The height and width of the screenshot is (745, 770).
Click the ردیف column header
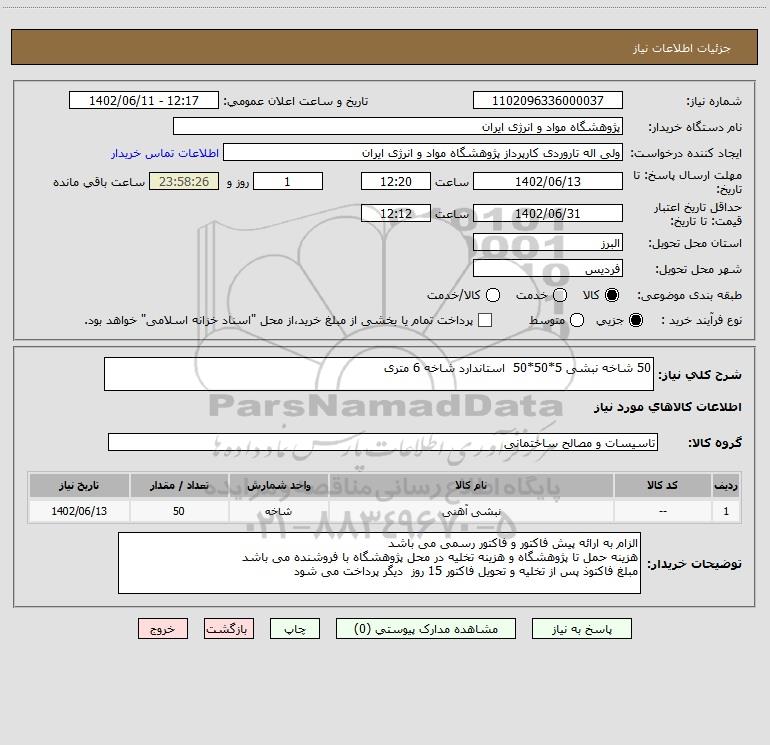tap(726, 485)
